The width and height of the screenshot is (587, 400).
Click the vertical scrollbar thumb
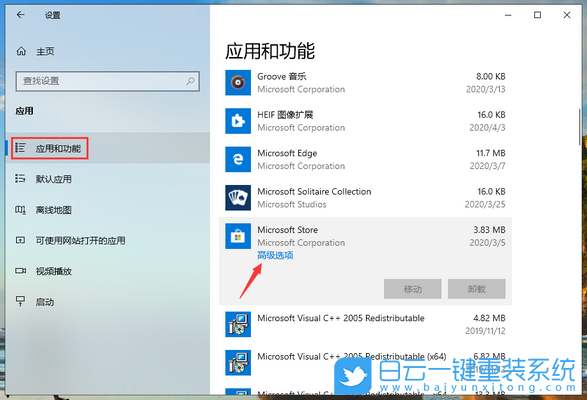pos(580,127)
